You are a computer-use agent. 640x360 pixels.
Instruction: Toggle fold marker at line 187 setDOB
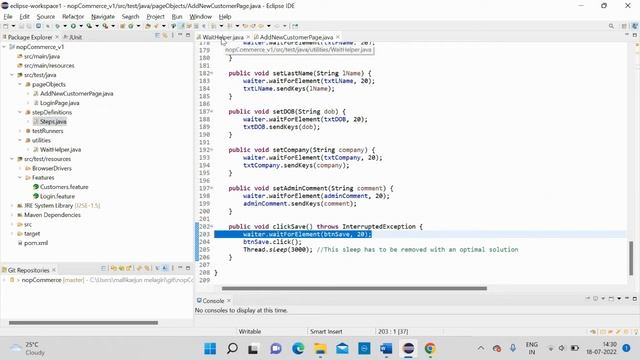[212, 111]
